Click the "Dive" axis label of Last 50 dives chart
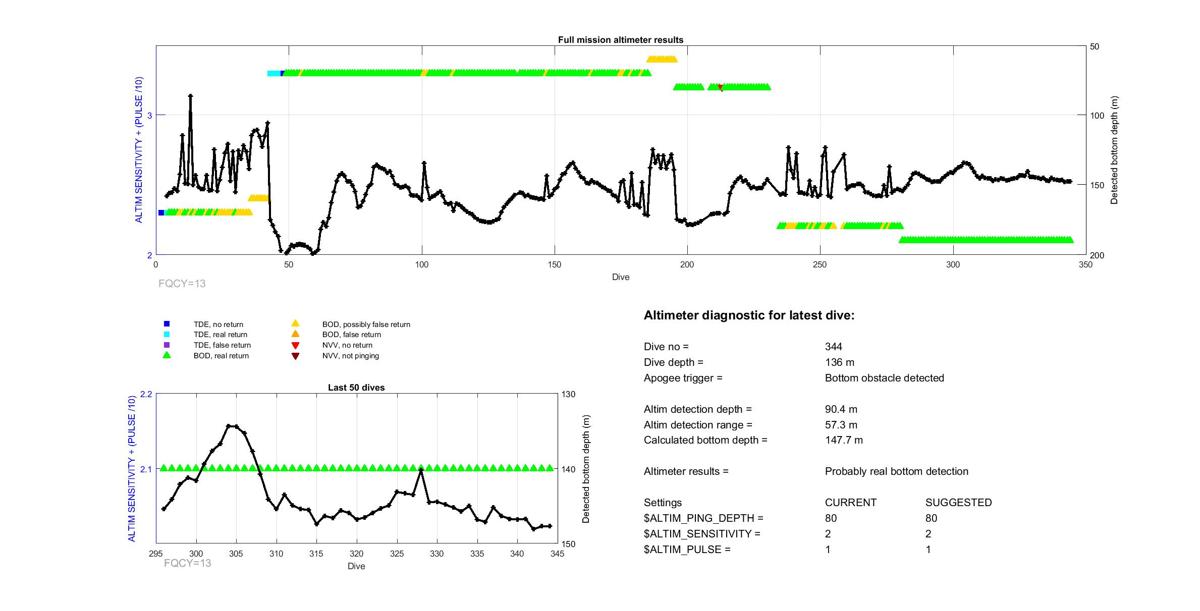The width and height of the screenshot is (1200, 611). [x=357, y=566]
